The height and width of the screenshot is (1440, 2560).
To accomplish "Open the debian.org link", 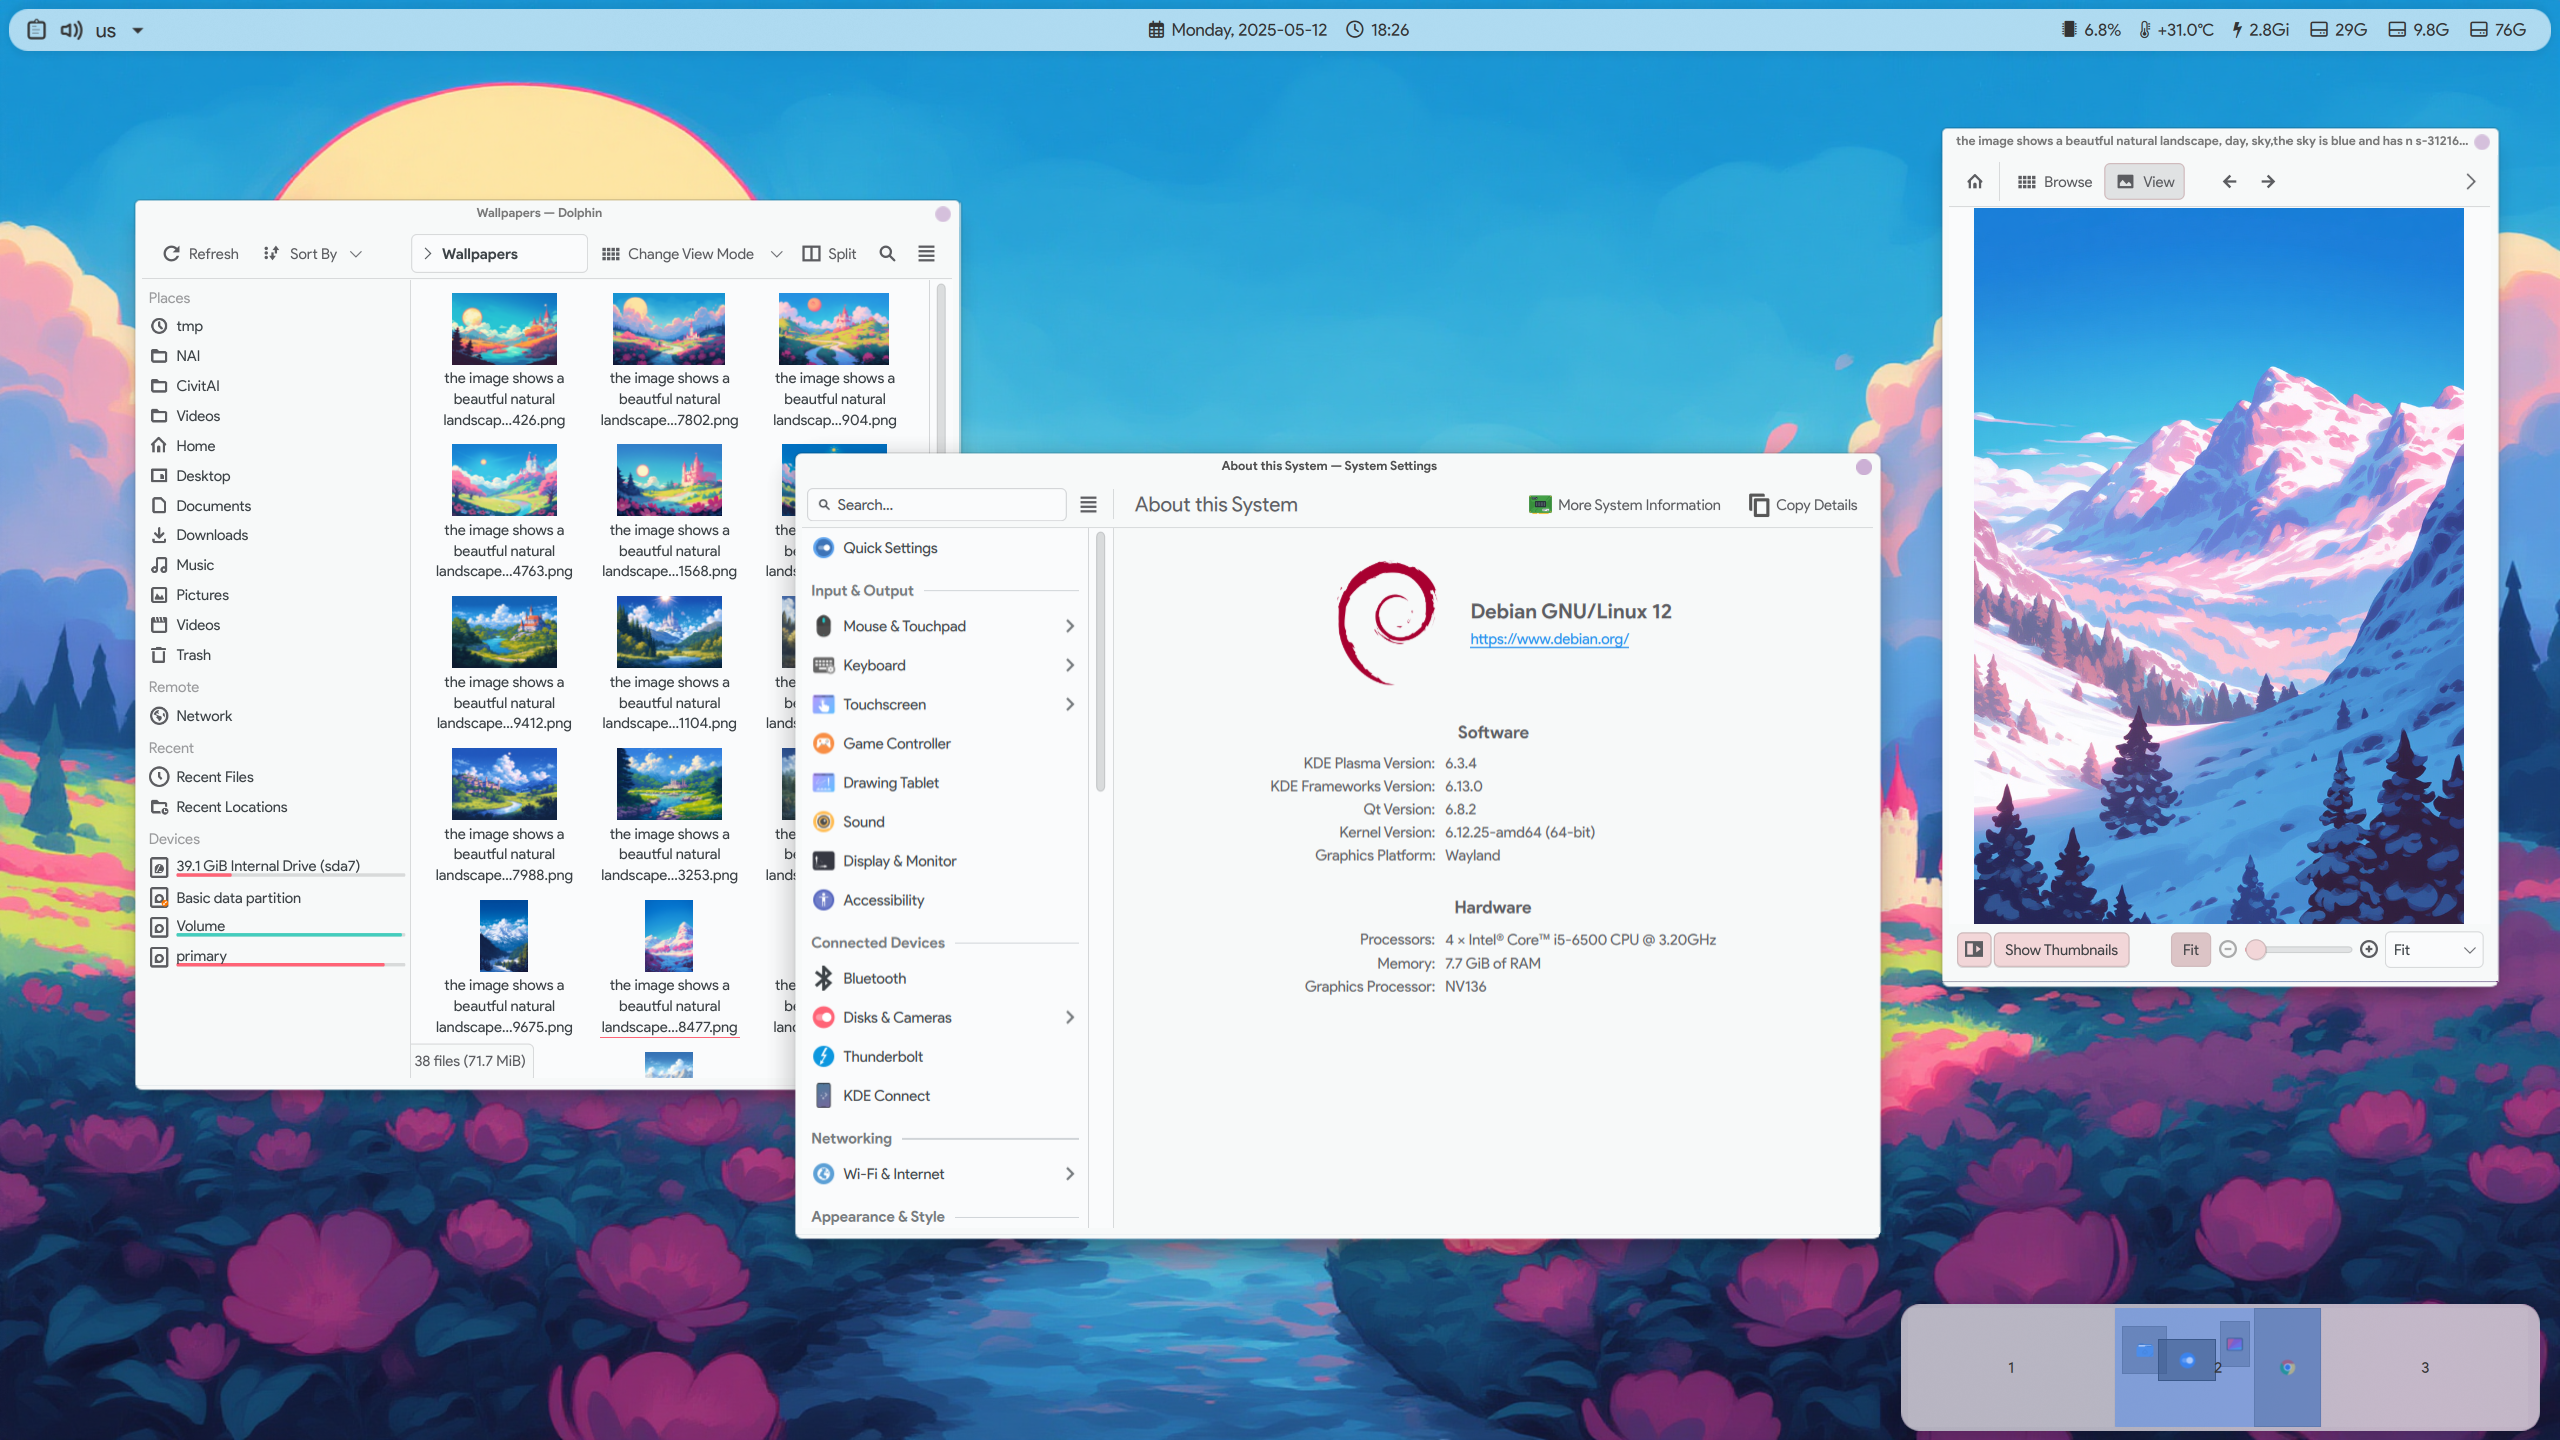I will click(x=1549, y=639).
